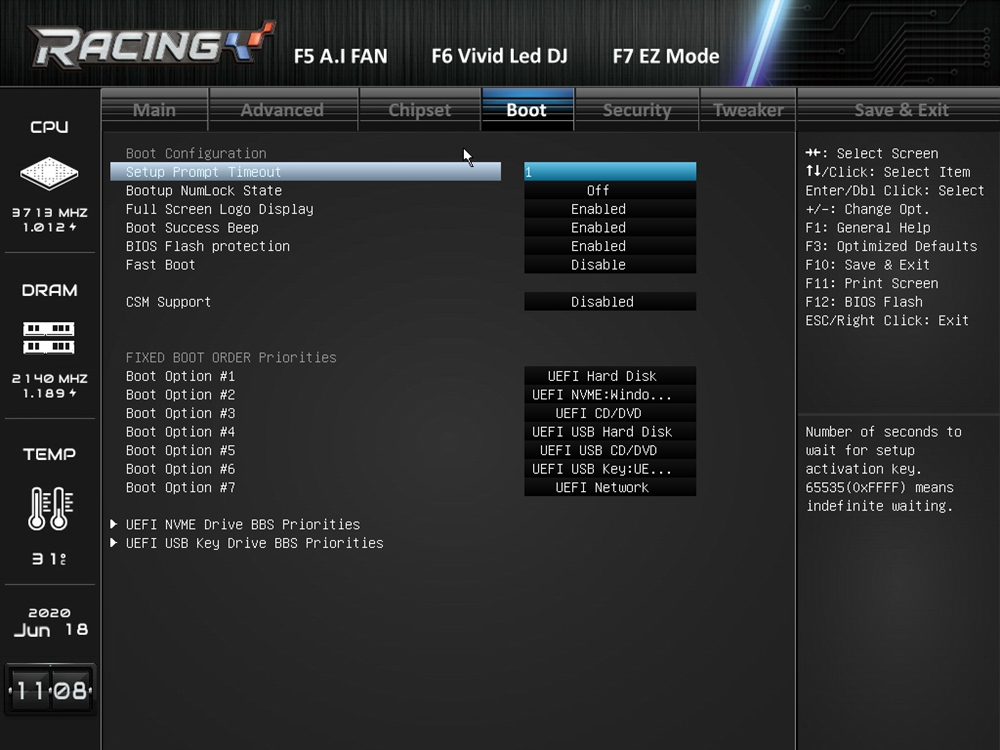Click the thermometer temperature icon
This screenshot has width=1000, height=750.
pyautogui.click(x=50, y=508)
